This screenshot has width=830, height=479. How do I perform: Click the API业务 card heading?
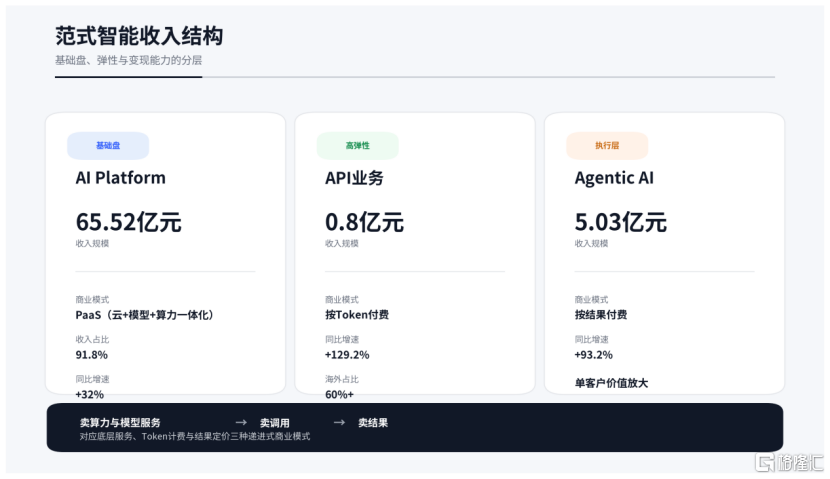354,178
